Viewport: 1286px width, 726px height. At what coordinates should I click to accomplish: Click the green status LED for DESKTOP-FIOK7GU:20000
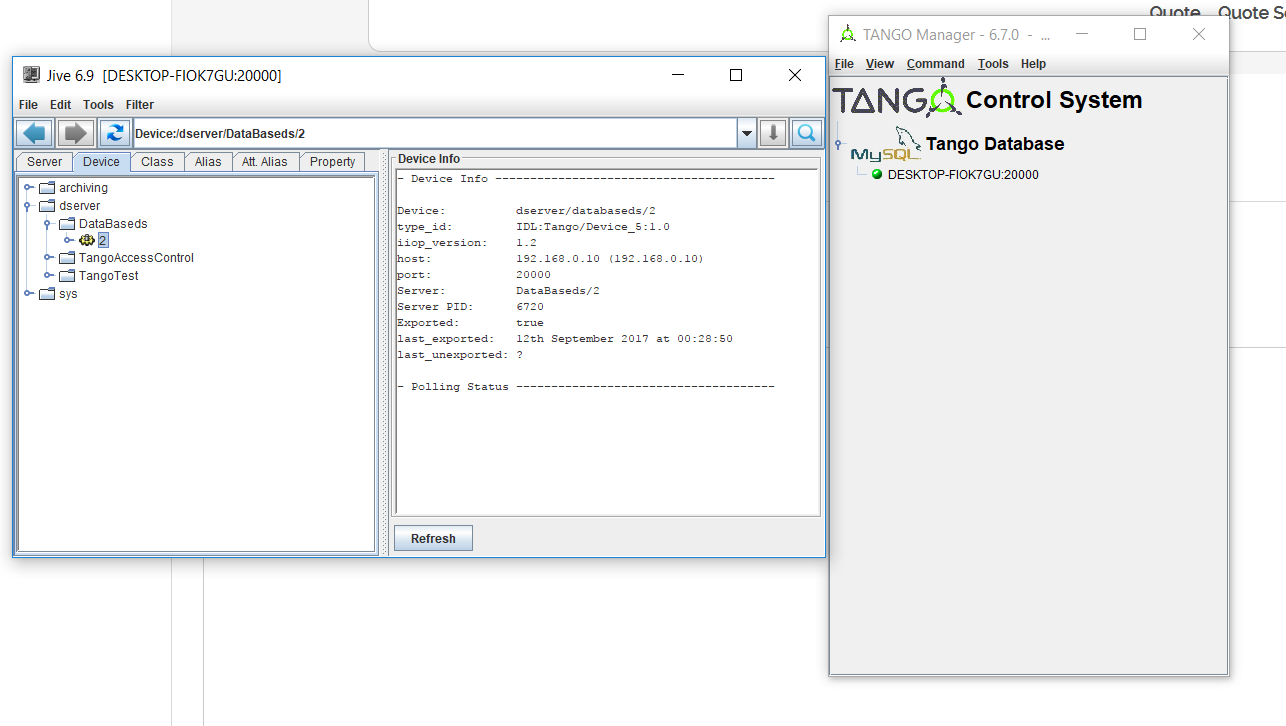coord(877,174)
